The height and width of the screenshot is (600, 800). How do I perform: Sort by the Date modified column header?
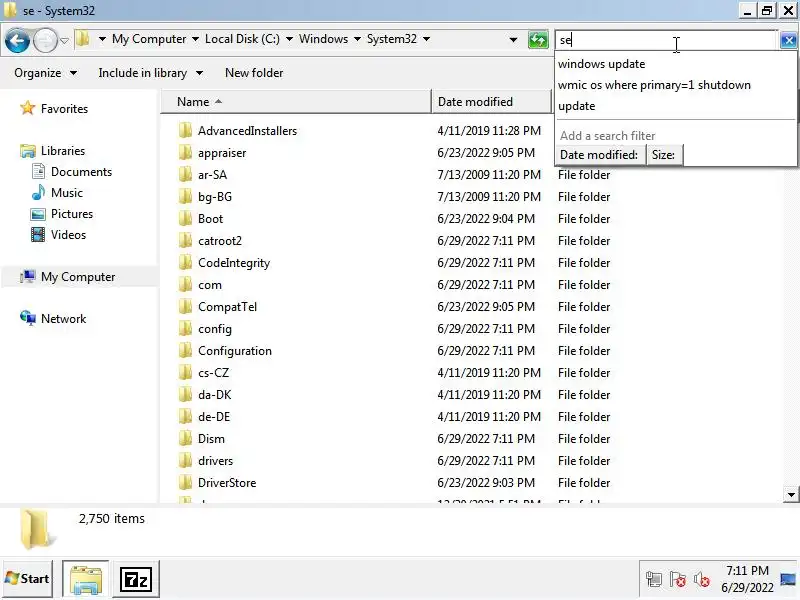click(491, 102)
